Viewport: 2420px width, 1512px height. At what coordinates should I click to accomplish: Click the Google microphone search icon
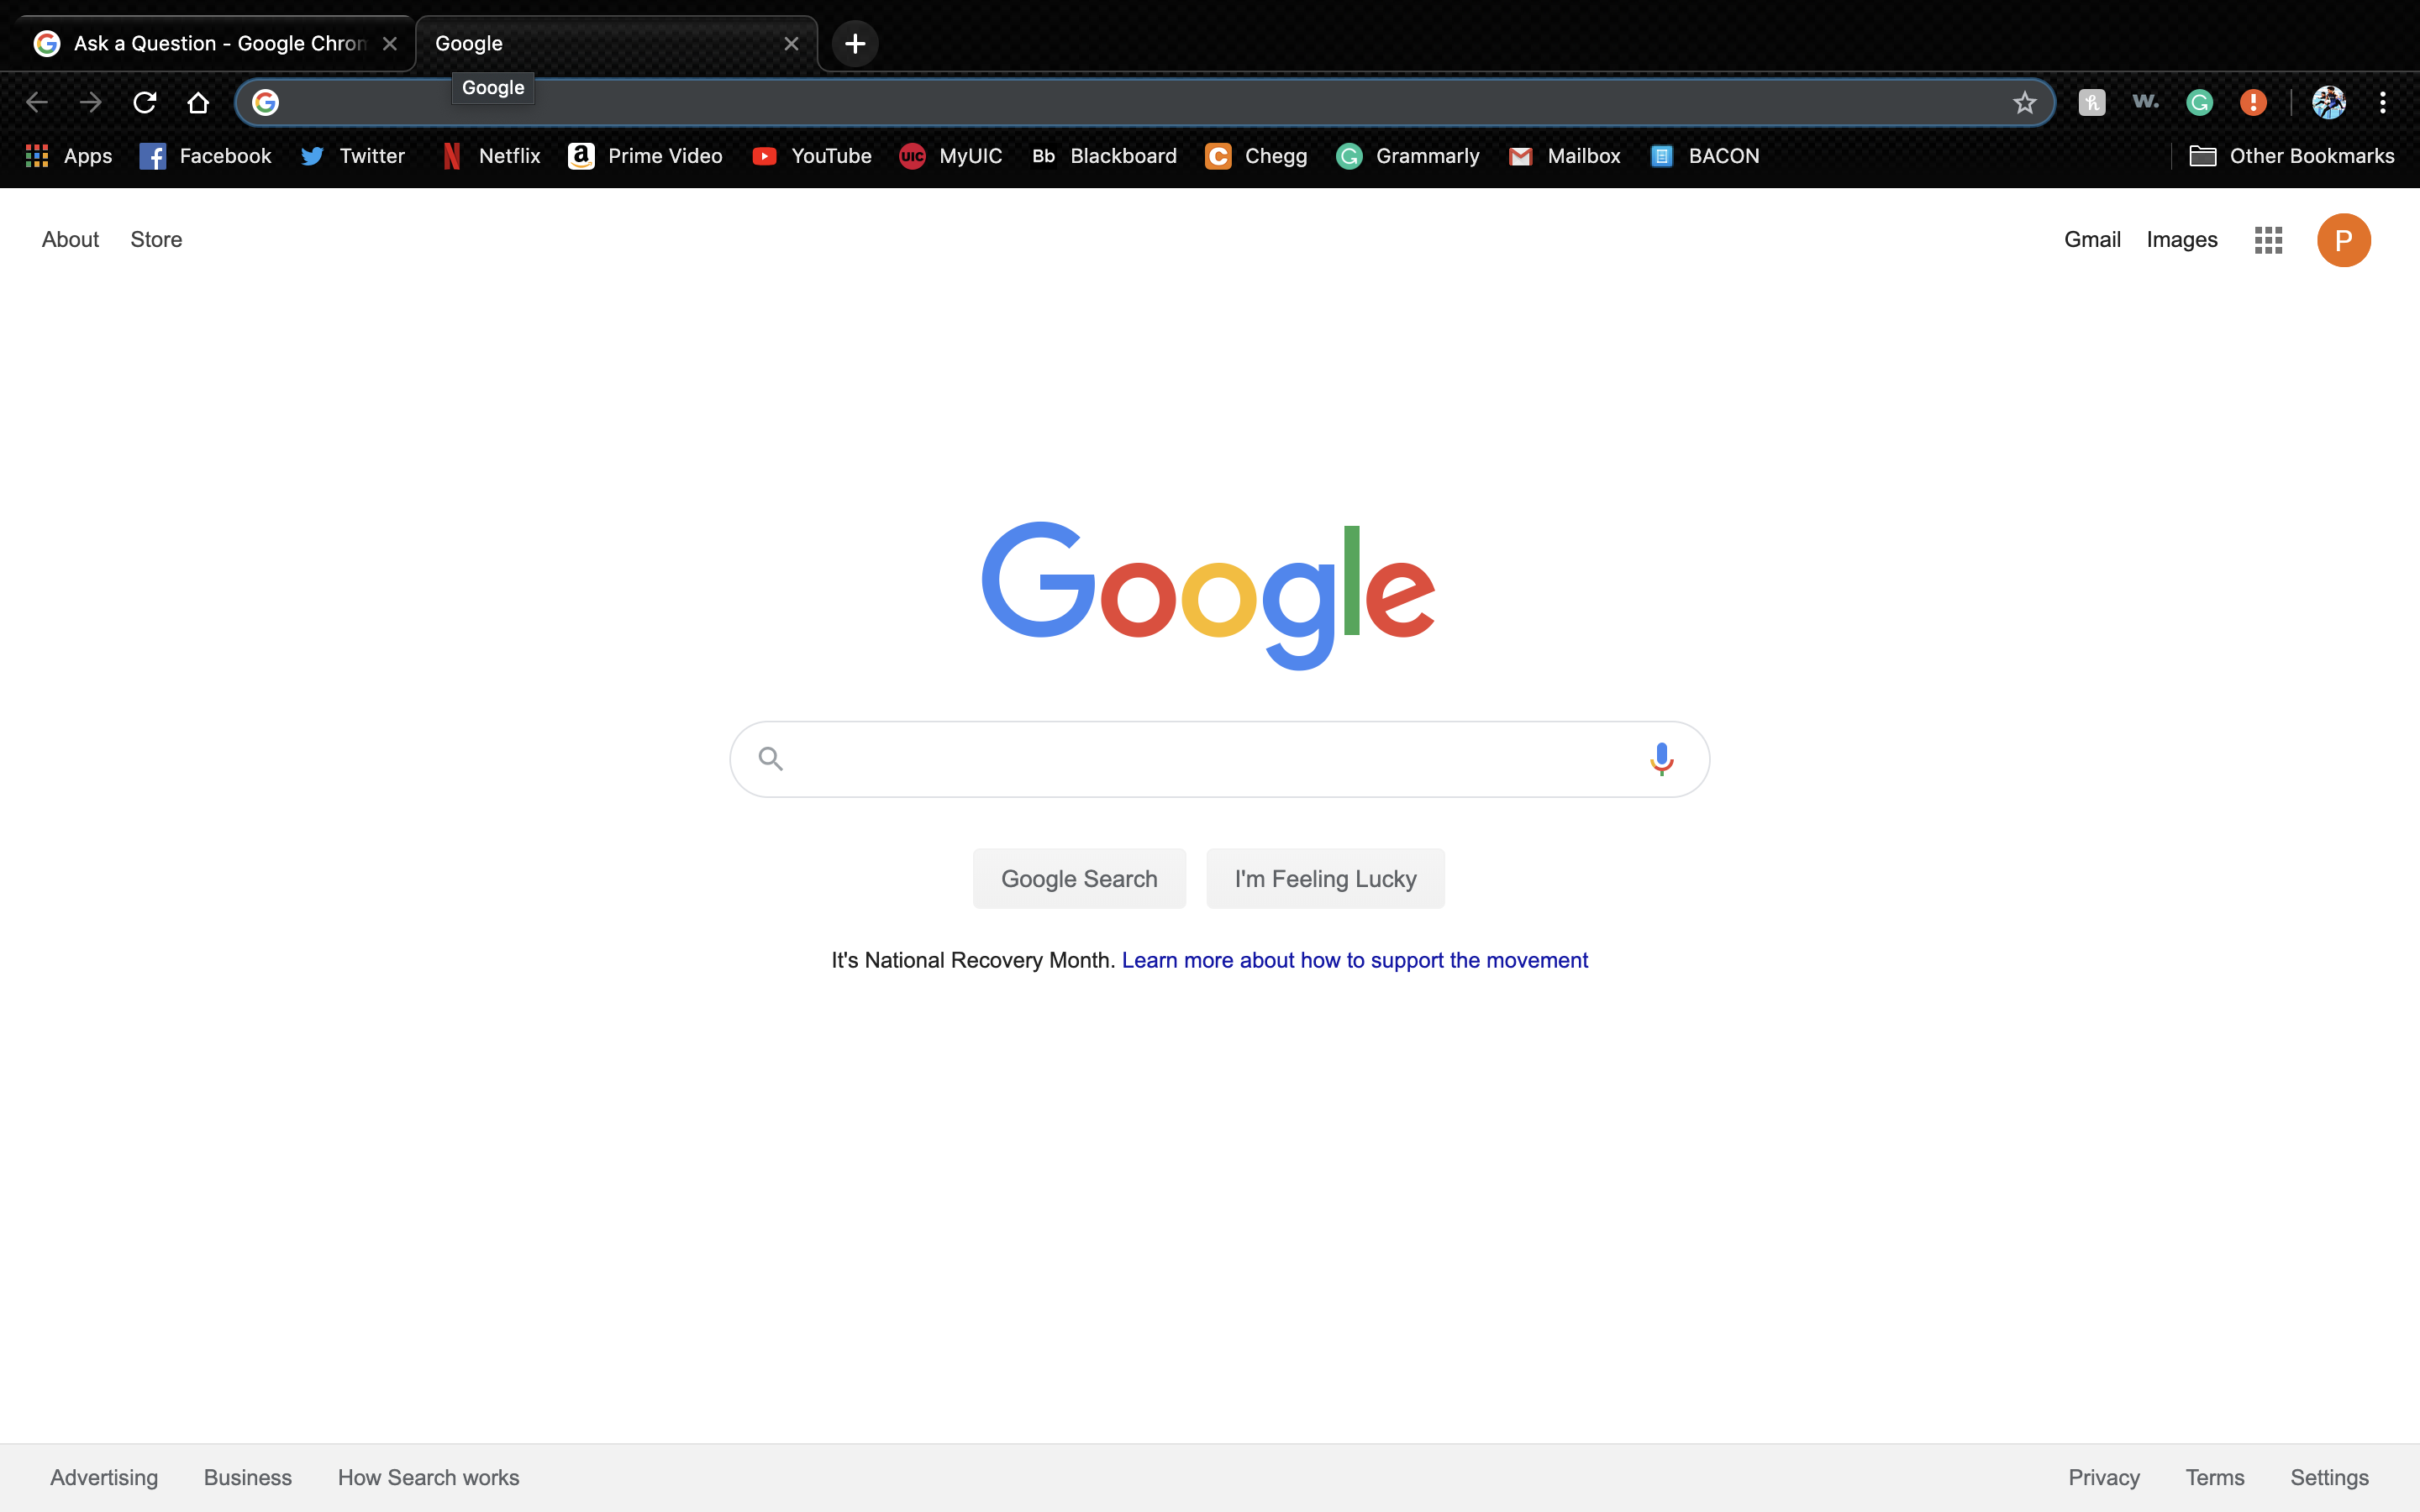click(1659, 758)
